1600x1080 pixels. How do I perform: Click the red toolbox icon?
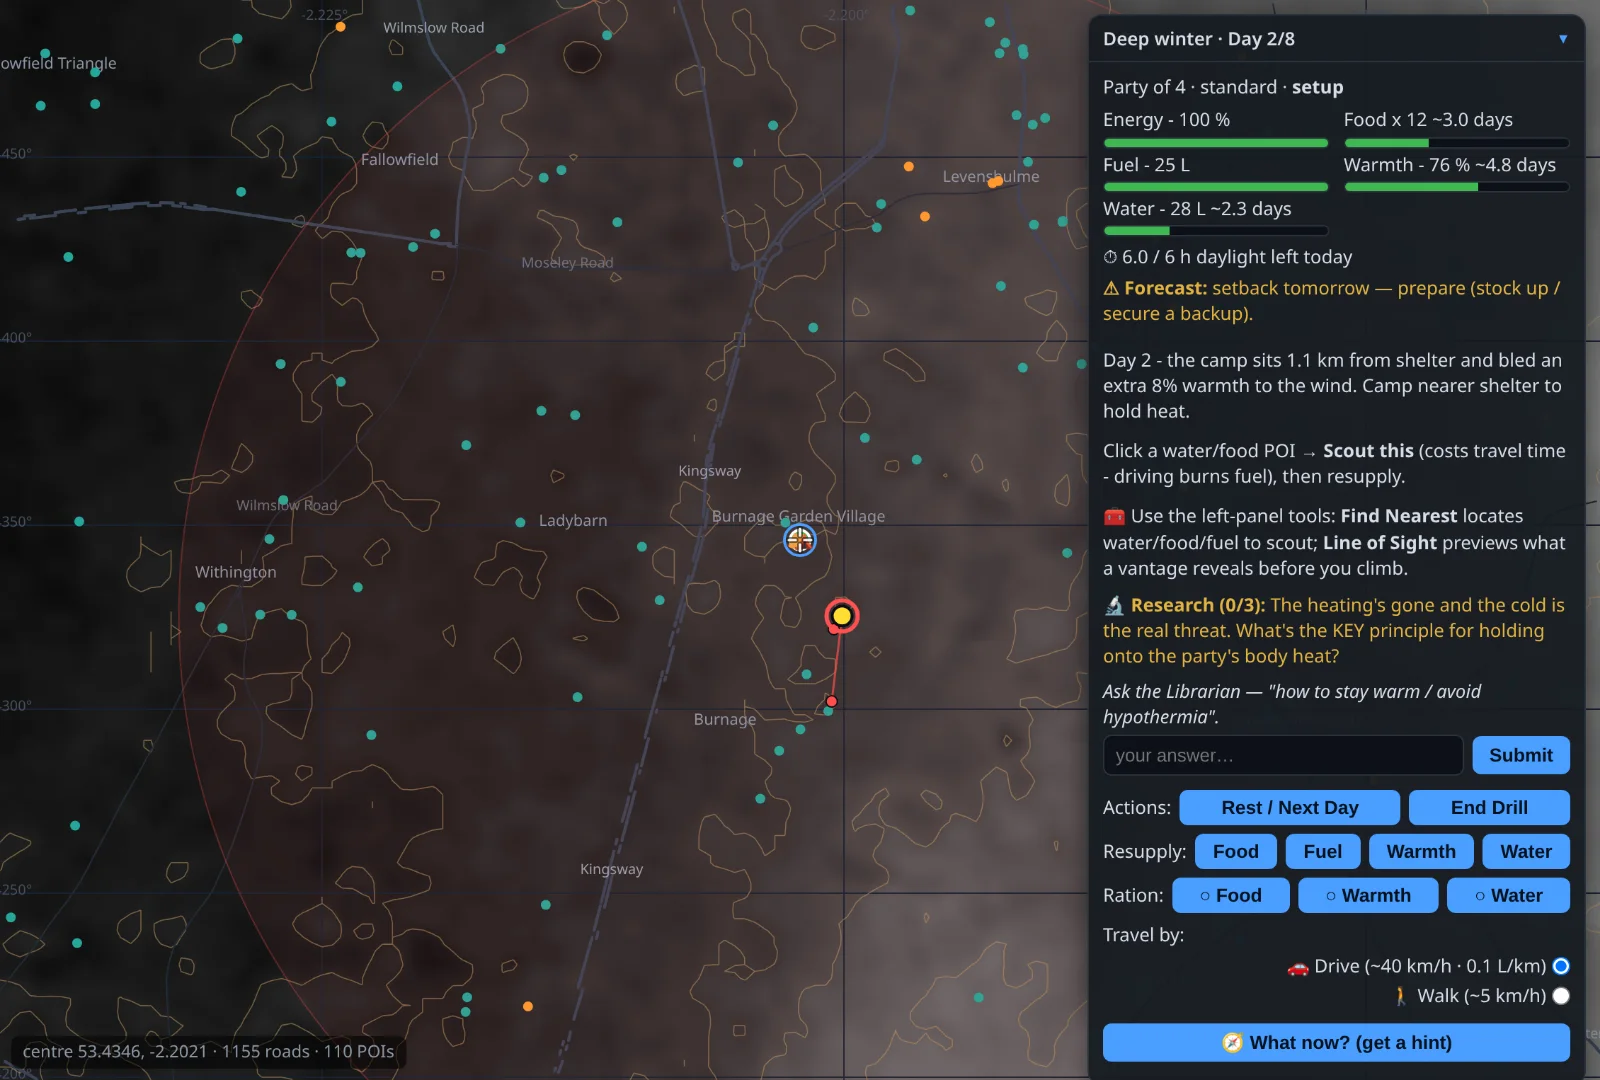tap(1114, 517)
